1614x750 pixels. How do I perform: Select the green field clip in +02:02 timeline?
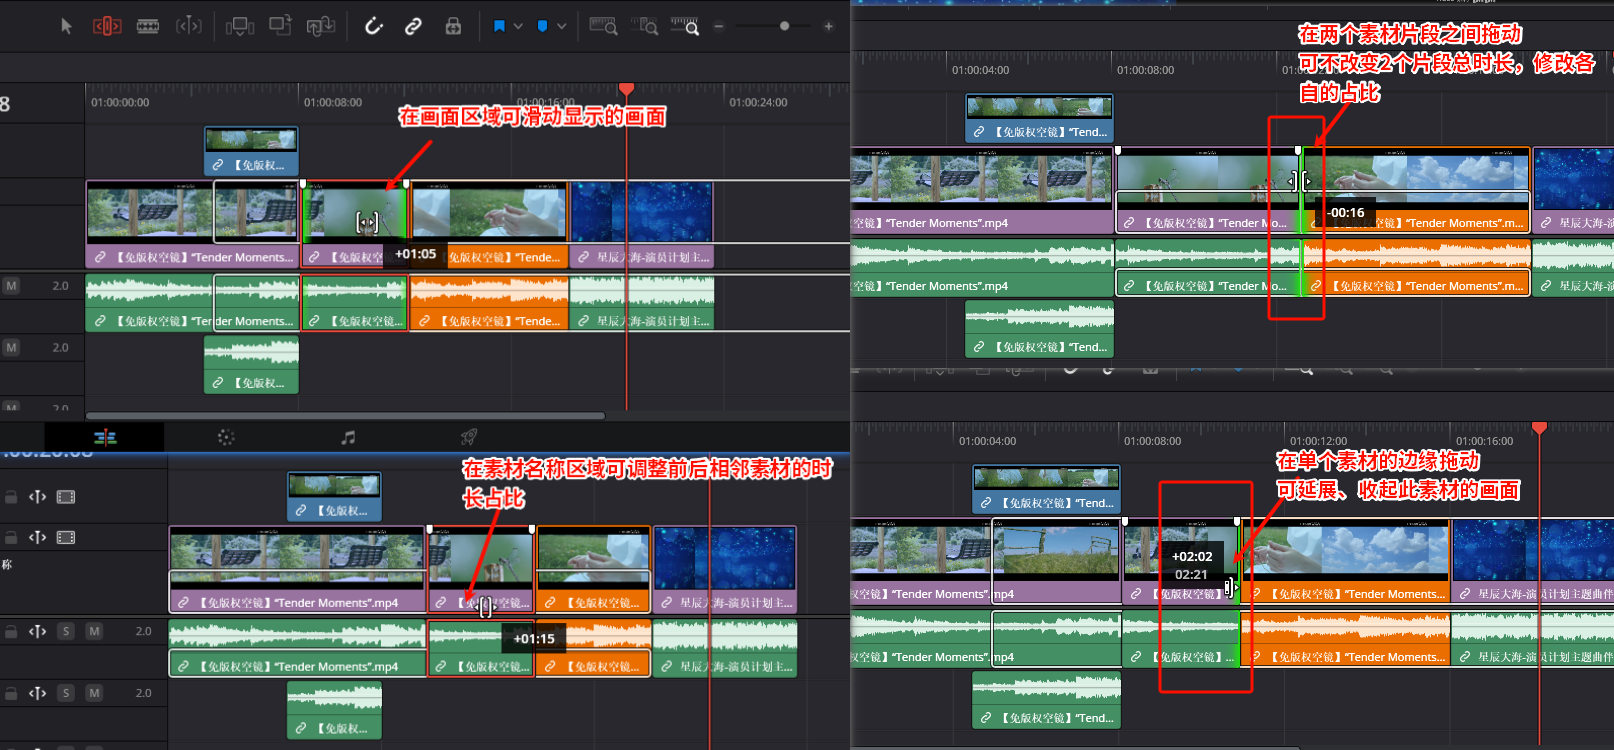click(1056, 561)
